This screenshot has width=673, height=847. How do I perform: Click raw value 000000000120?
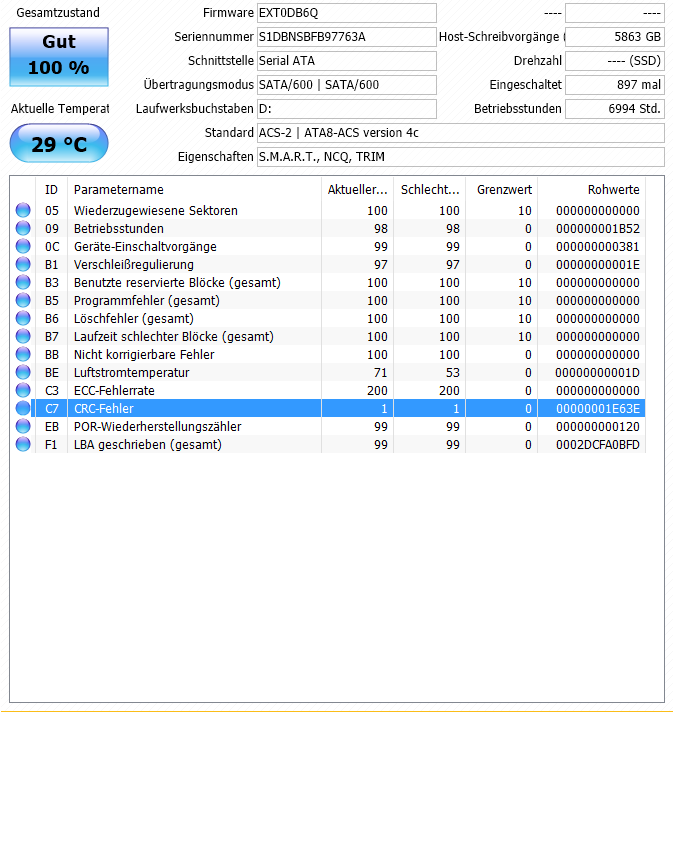pos(598,426)
